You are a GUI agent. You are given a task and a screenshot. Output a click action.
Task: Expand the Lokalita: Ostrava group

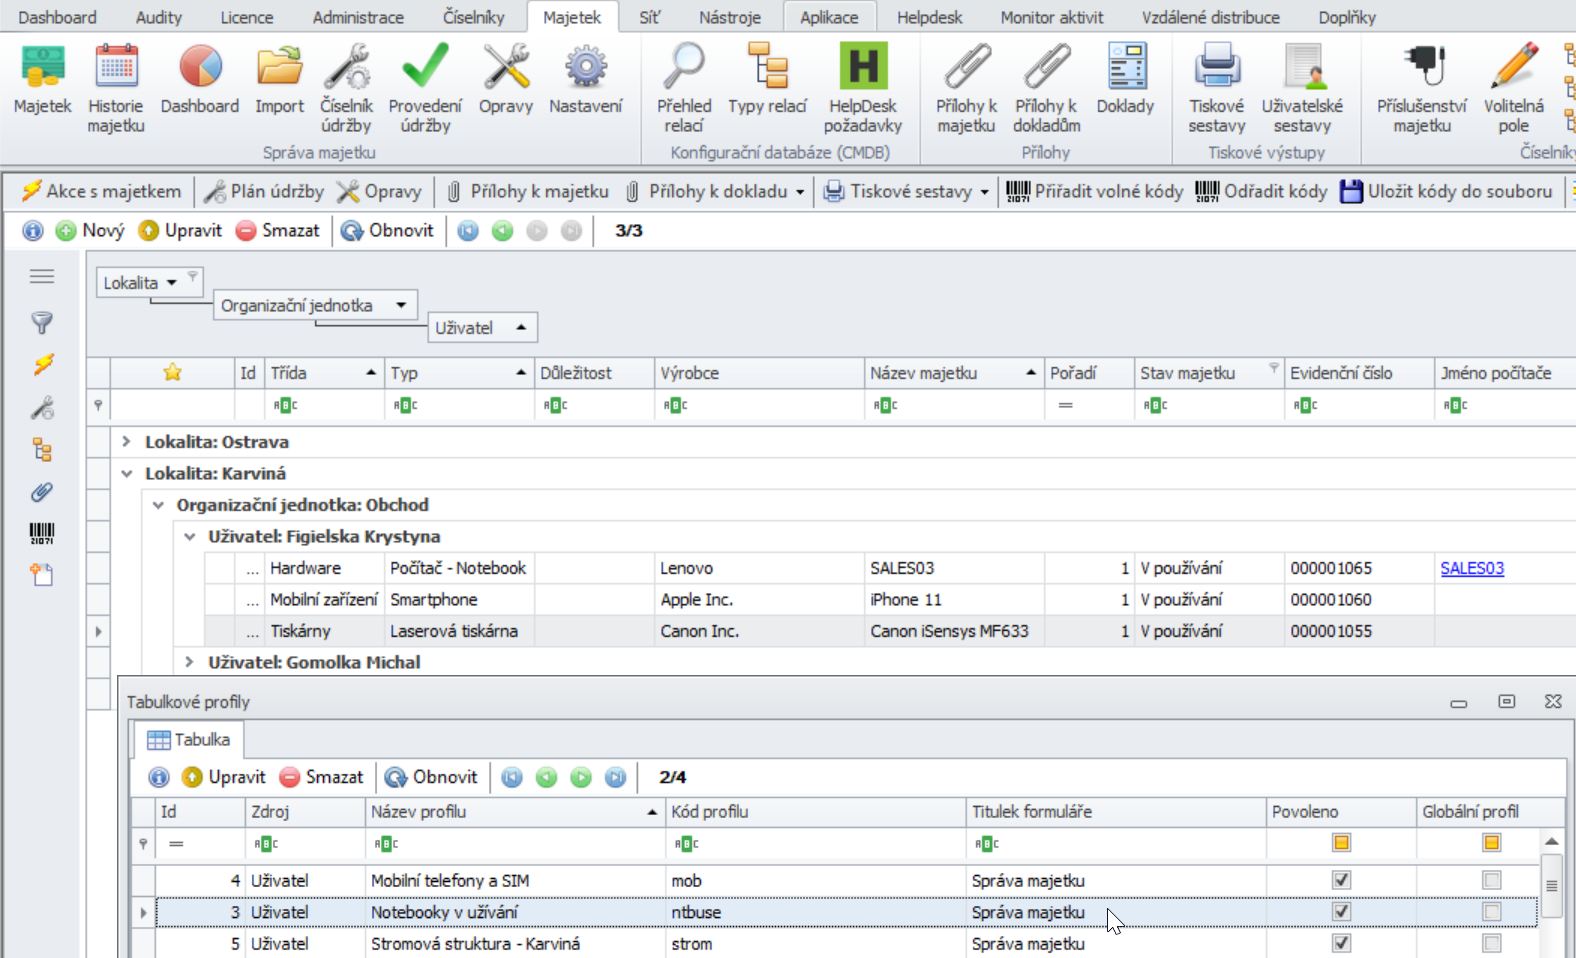[x=127, y=442]
